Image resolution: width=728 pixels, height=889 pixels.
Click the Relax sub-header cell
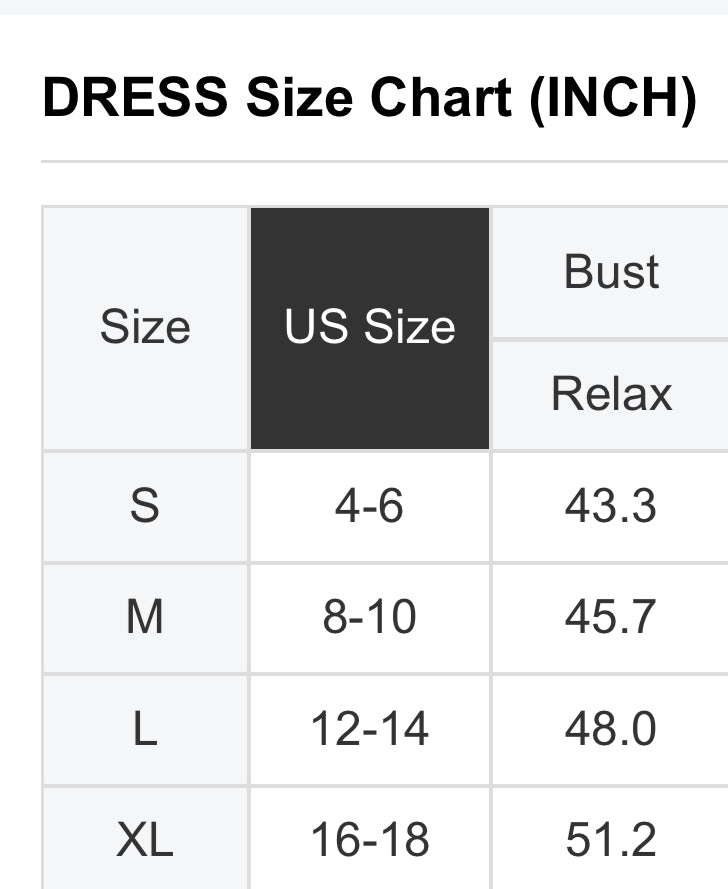click(x=611, y=395)
